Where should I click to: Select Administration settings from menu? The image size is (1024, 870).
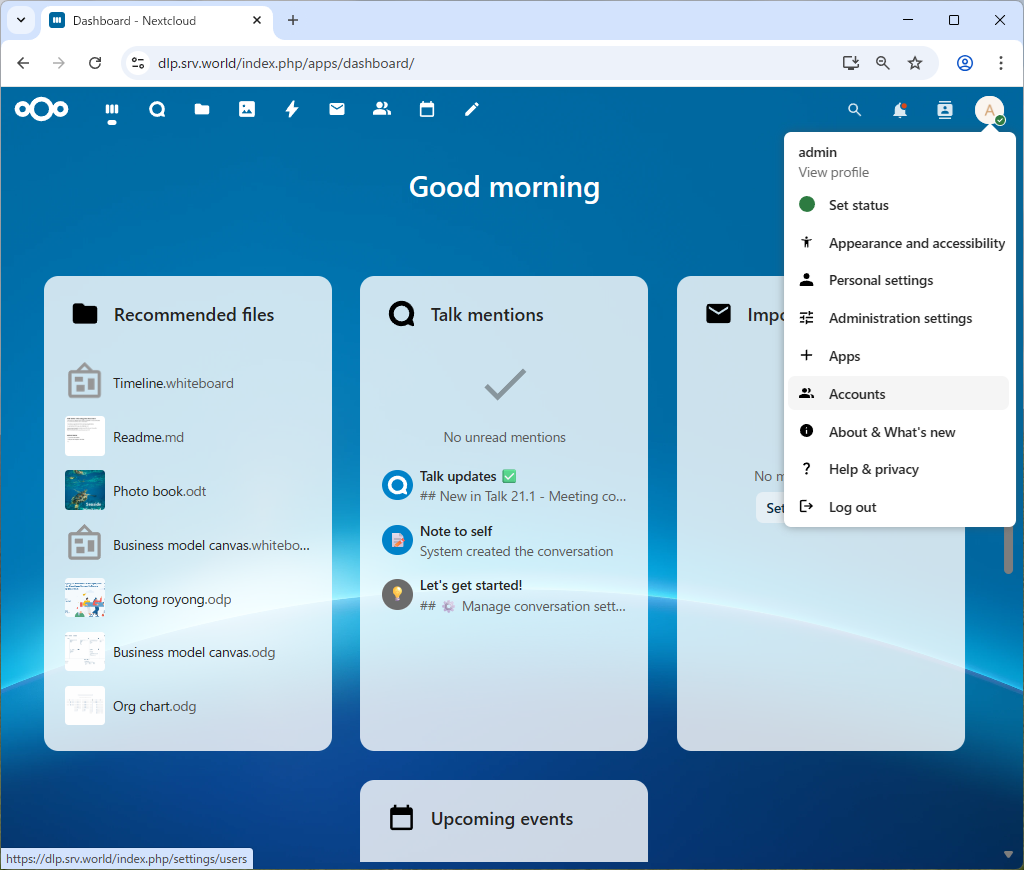point(900,318)
